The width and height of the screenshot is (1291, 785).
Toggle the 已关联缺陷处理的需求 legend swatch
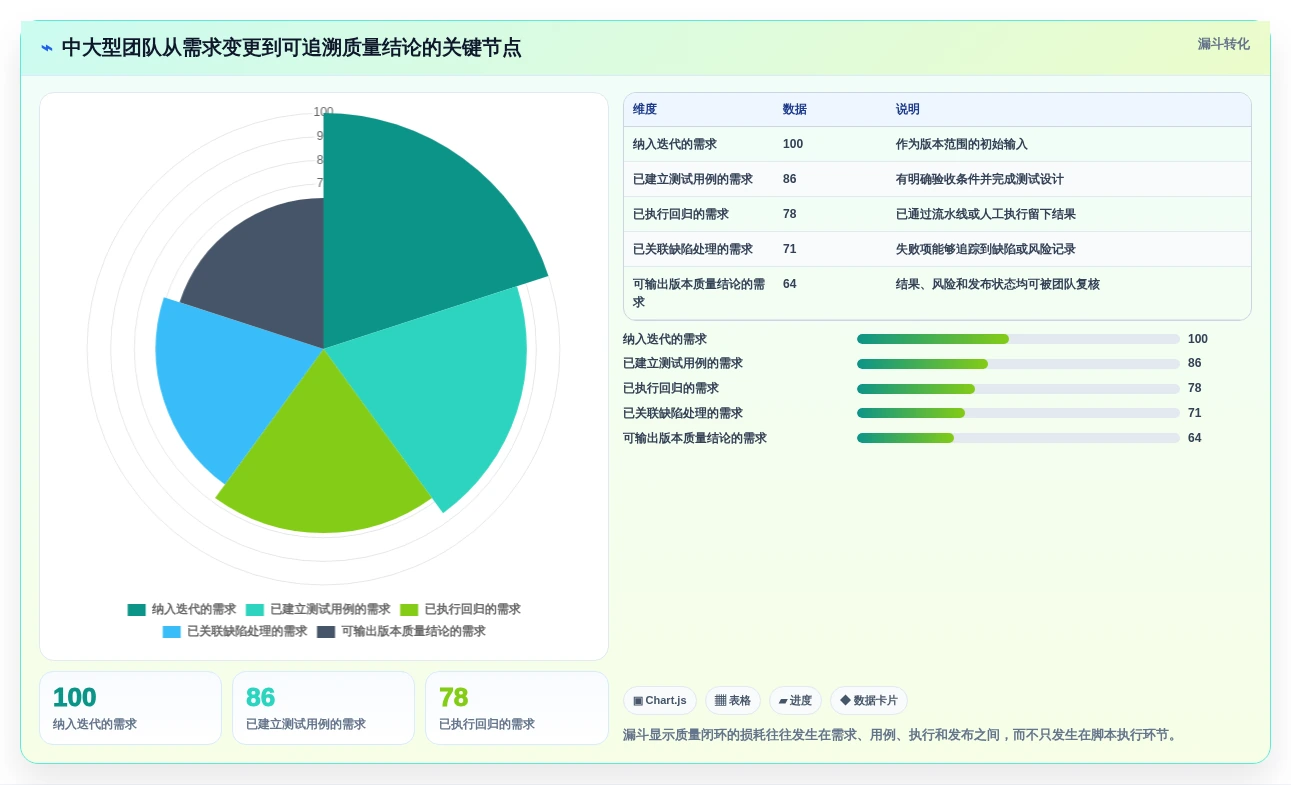172,632
